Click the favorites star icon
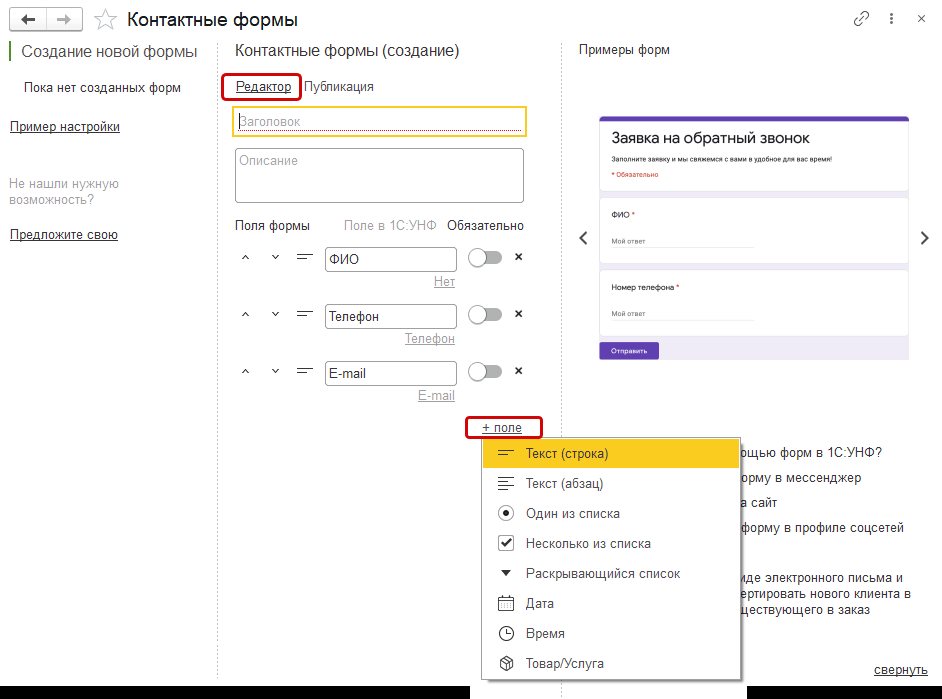This screenshot has height=699, width=942. pyautogui.click(x=104, y=19)
